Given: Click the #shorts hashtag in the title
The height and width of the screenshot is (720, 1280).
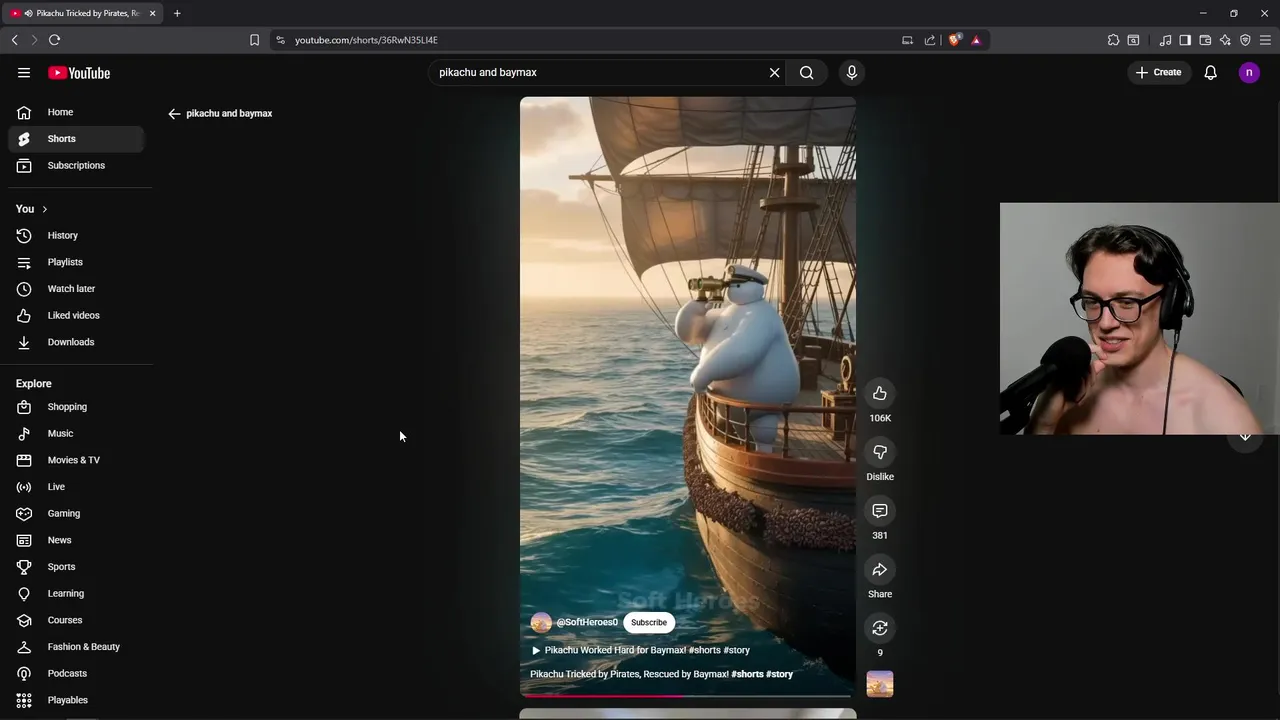Looking at the screenshot, I should (x=747, y=675).
